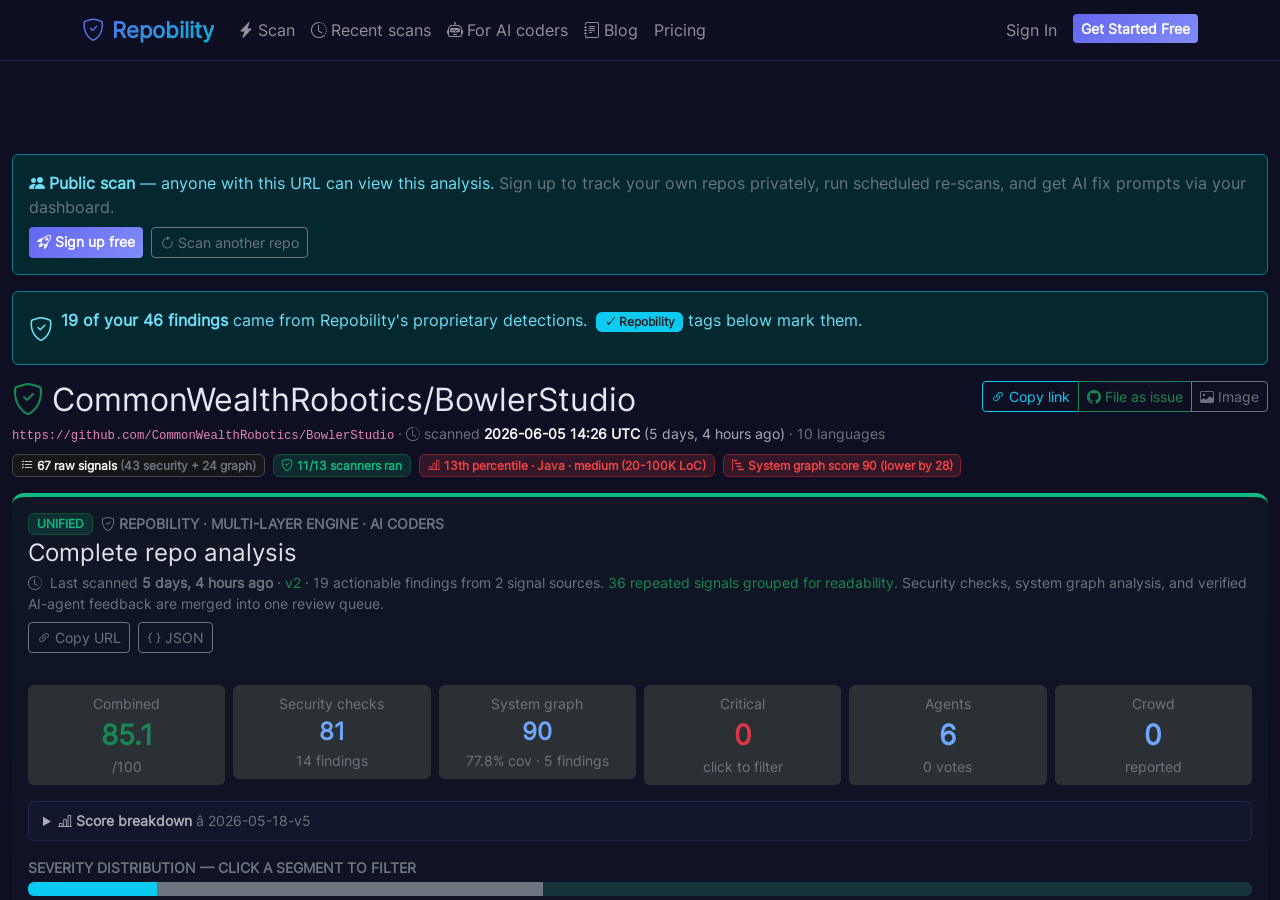Click Copy link button
Screen dimensions: 1280x900
[1030, 397]
